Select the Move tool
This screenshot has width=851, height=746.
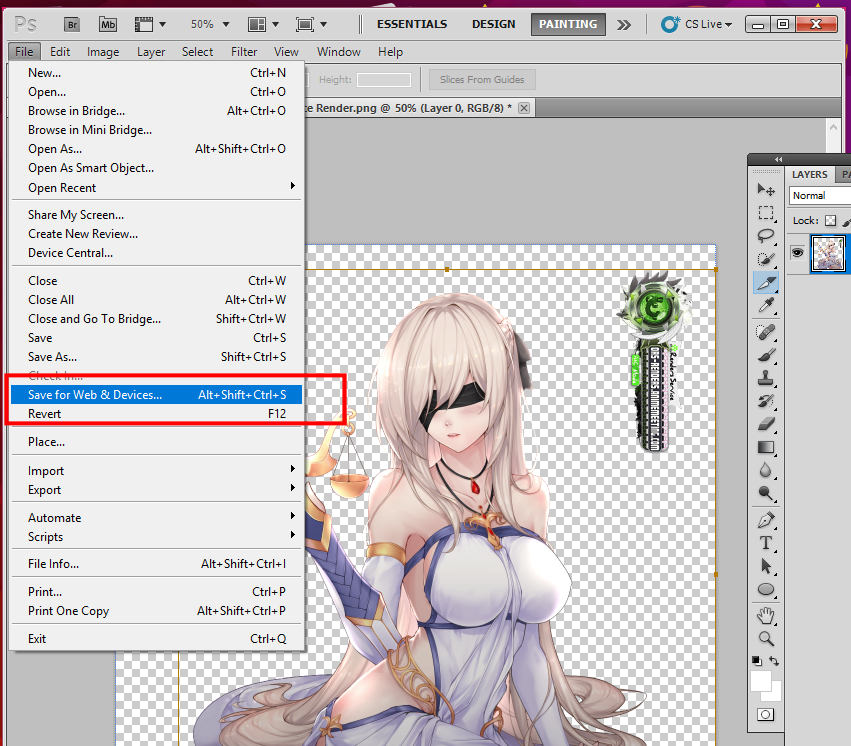pos(766,189)
